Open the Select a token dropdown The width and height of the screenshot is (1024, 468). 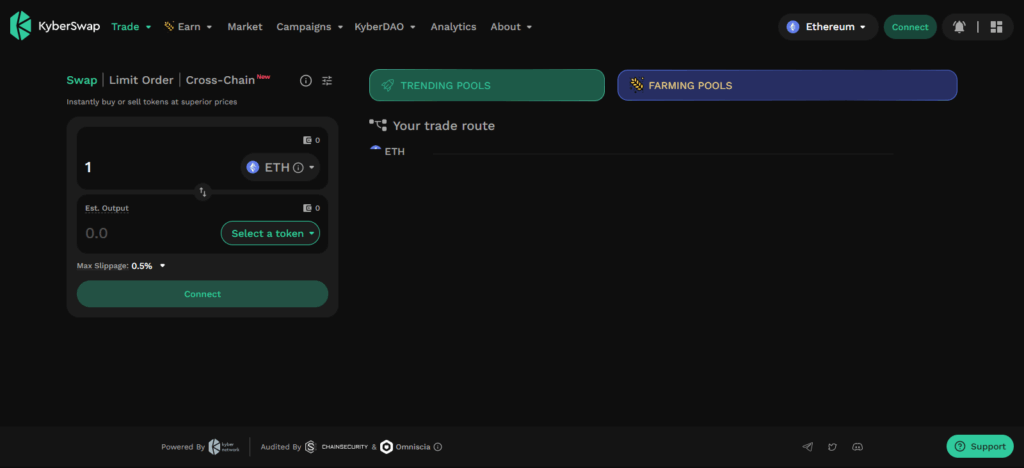click(270, 233)
